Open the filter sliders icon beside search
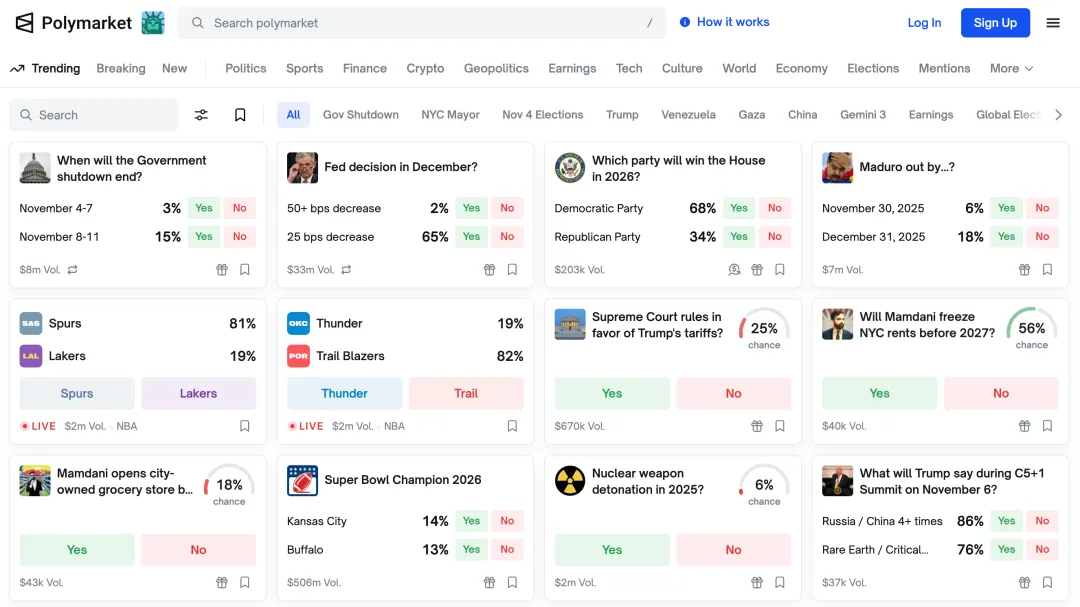Viewport: 1080px width, 607px height. [201, 115]
